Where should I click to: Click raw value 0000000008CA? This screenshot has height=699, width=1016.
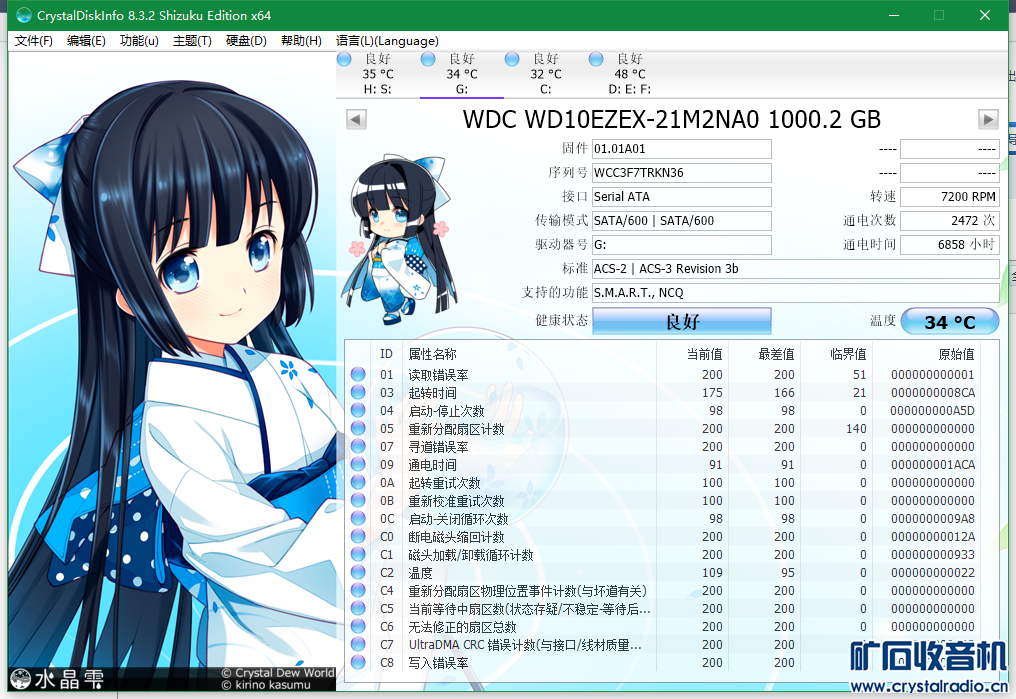(932, 393)
